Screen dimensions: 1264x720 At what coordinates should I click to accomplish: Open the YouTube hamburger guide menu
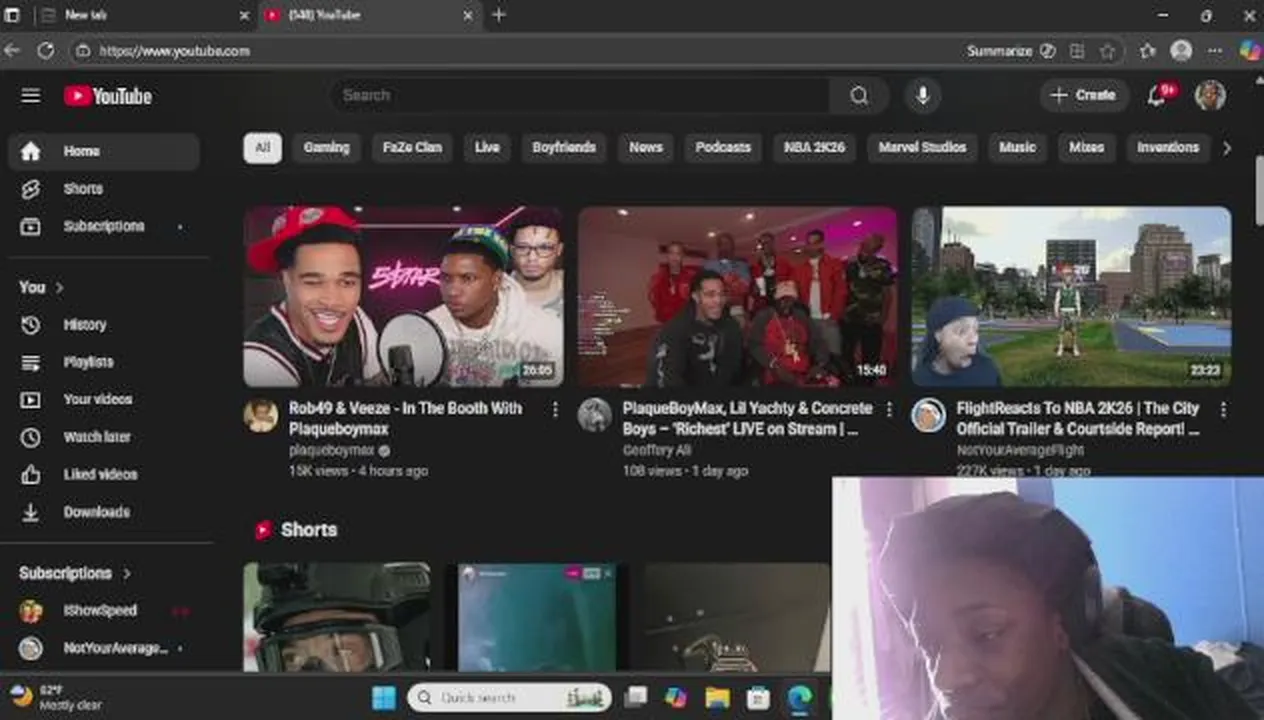pos(31,96)
